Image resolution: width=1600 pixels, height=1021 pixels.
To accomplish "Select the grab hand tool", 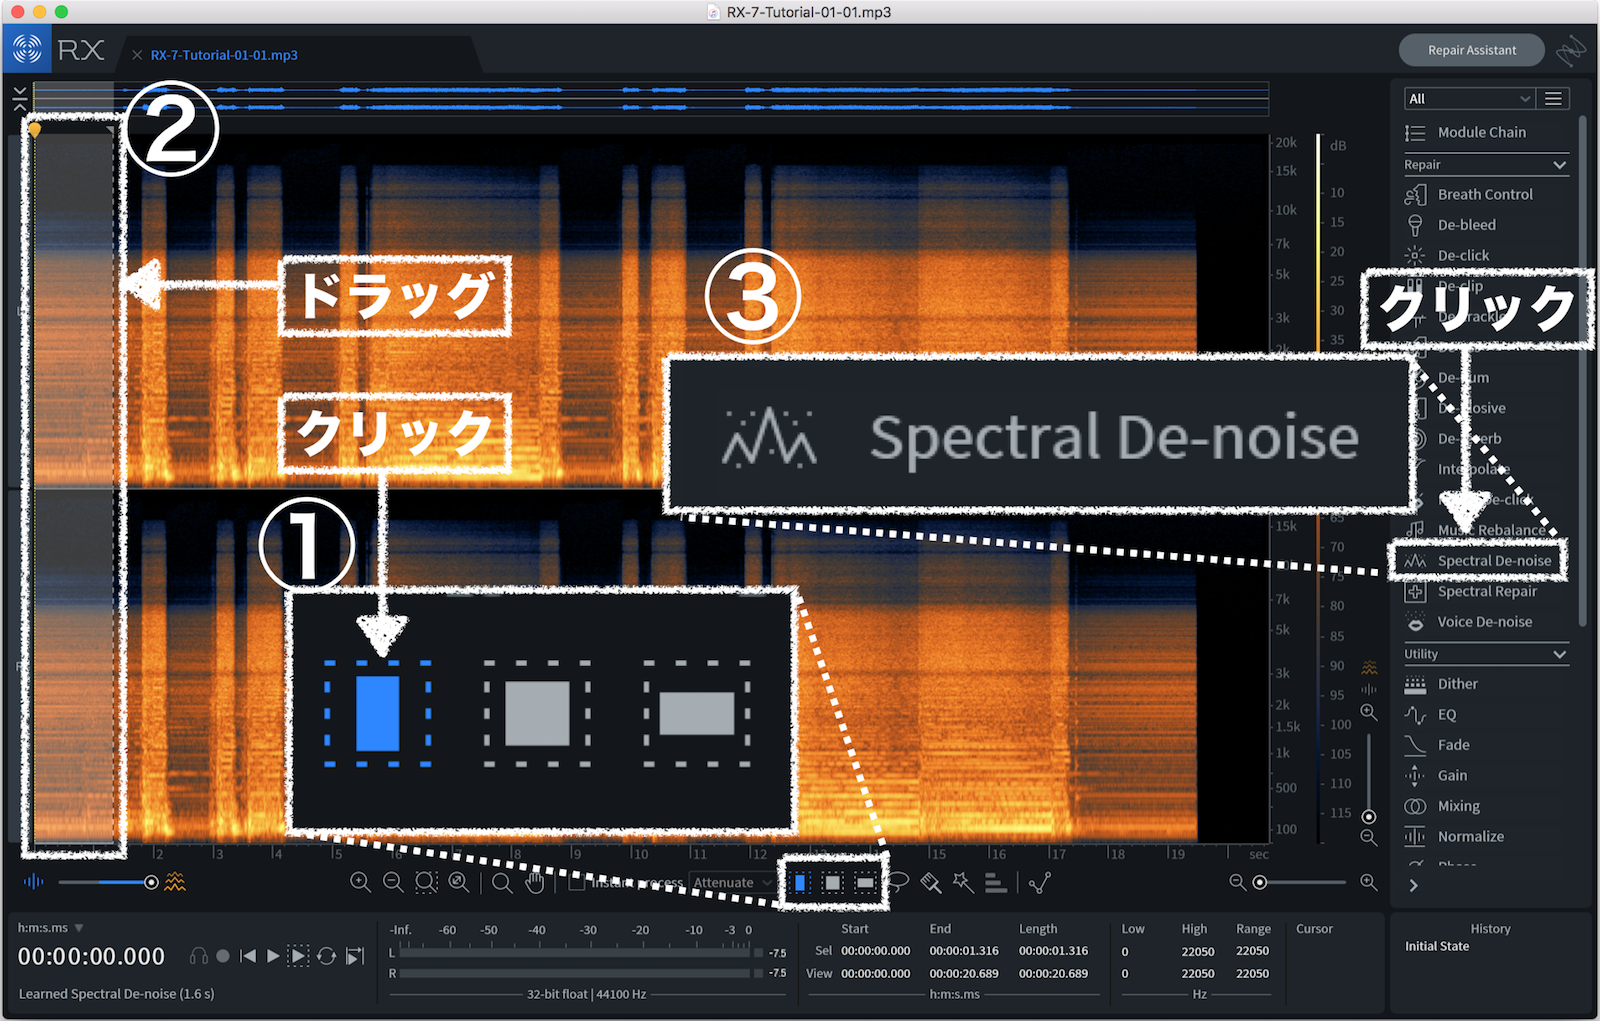I will [x=535, y=882].
